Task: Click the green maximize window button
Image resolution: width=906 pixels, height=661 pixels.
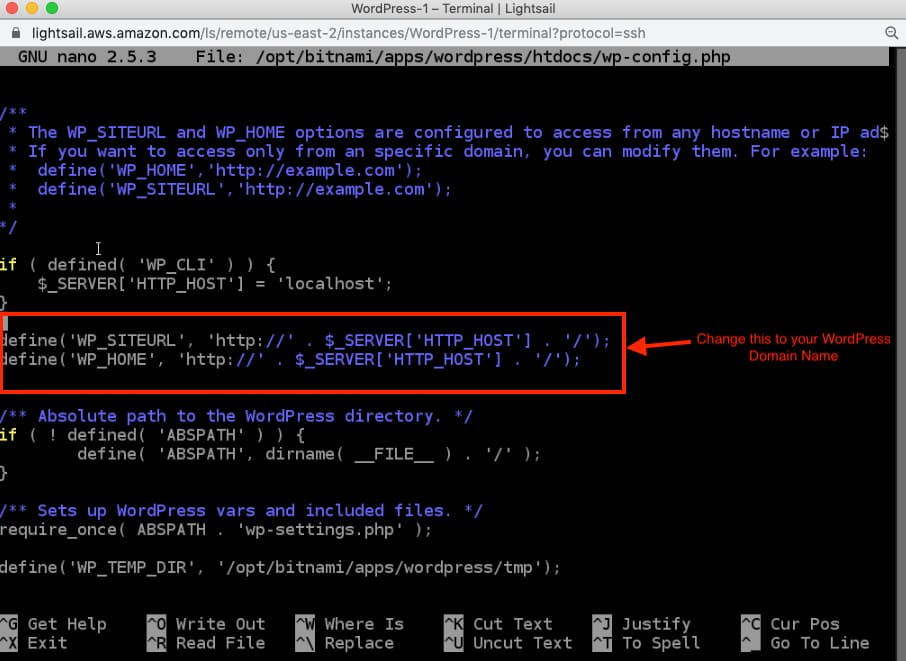Action: coord(52,8)
